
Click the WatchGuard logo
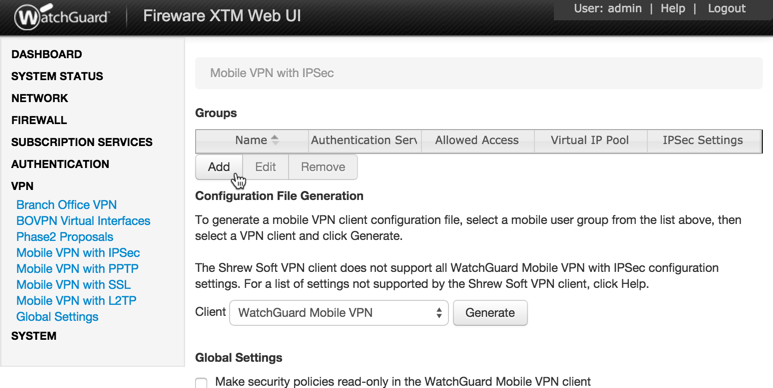[x=62, y=16]
